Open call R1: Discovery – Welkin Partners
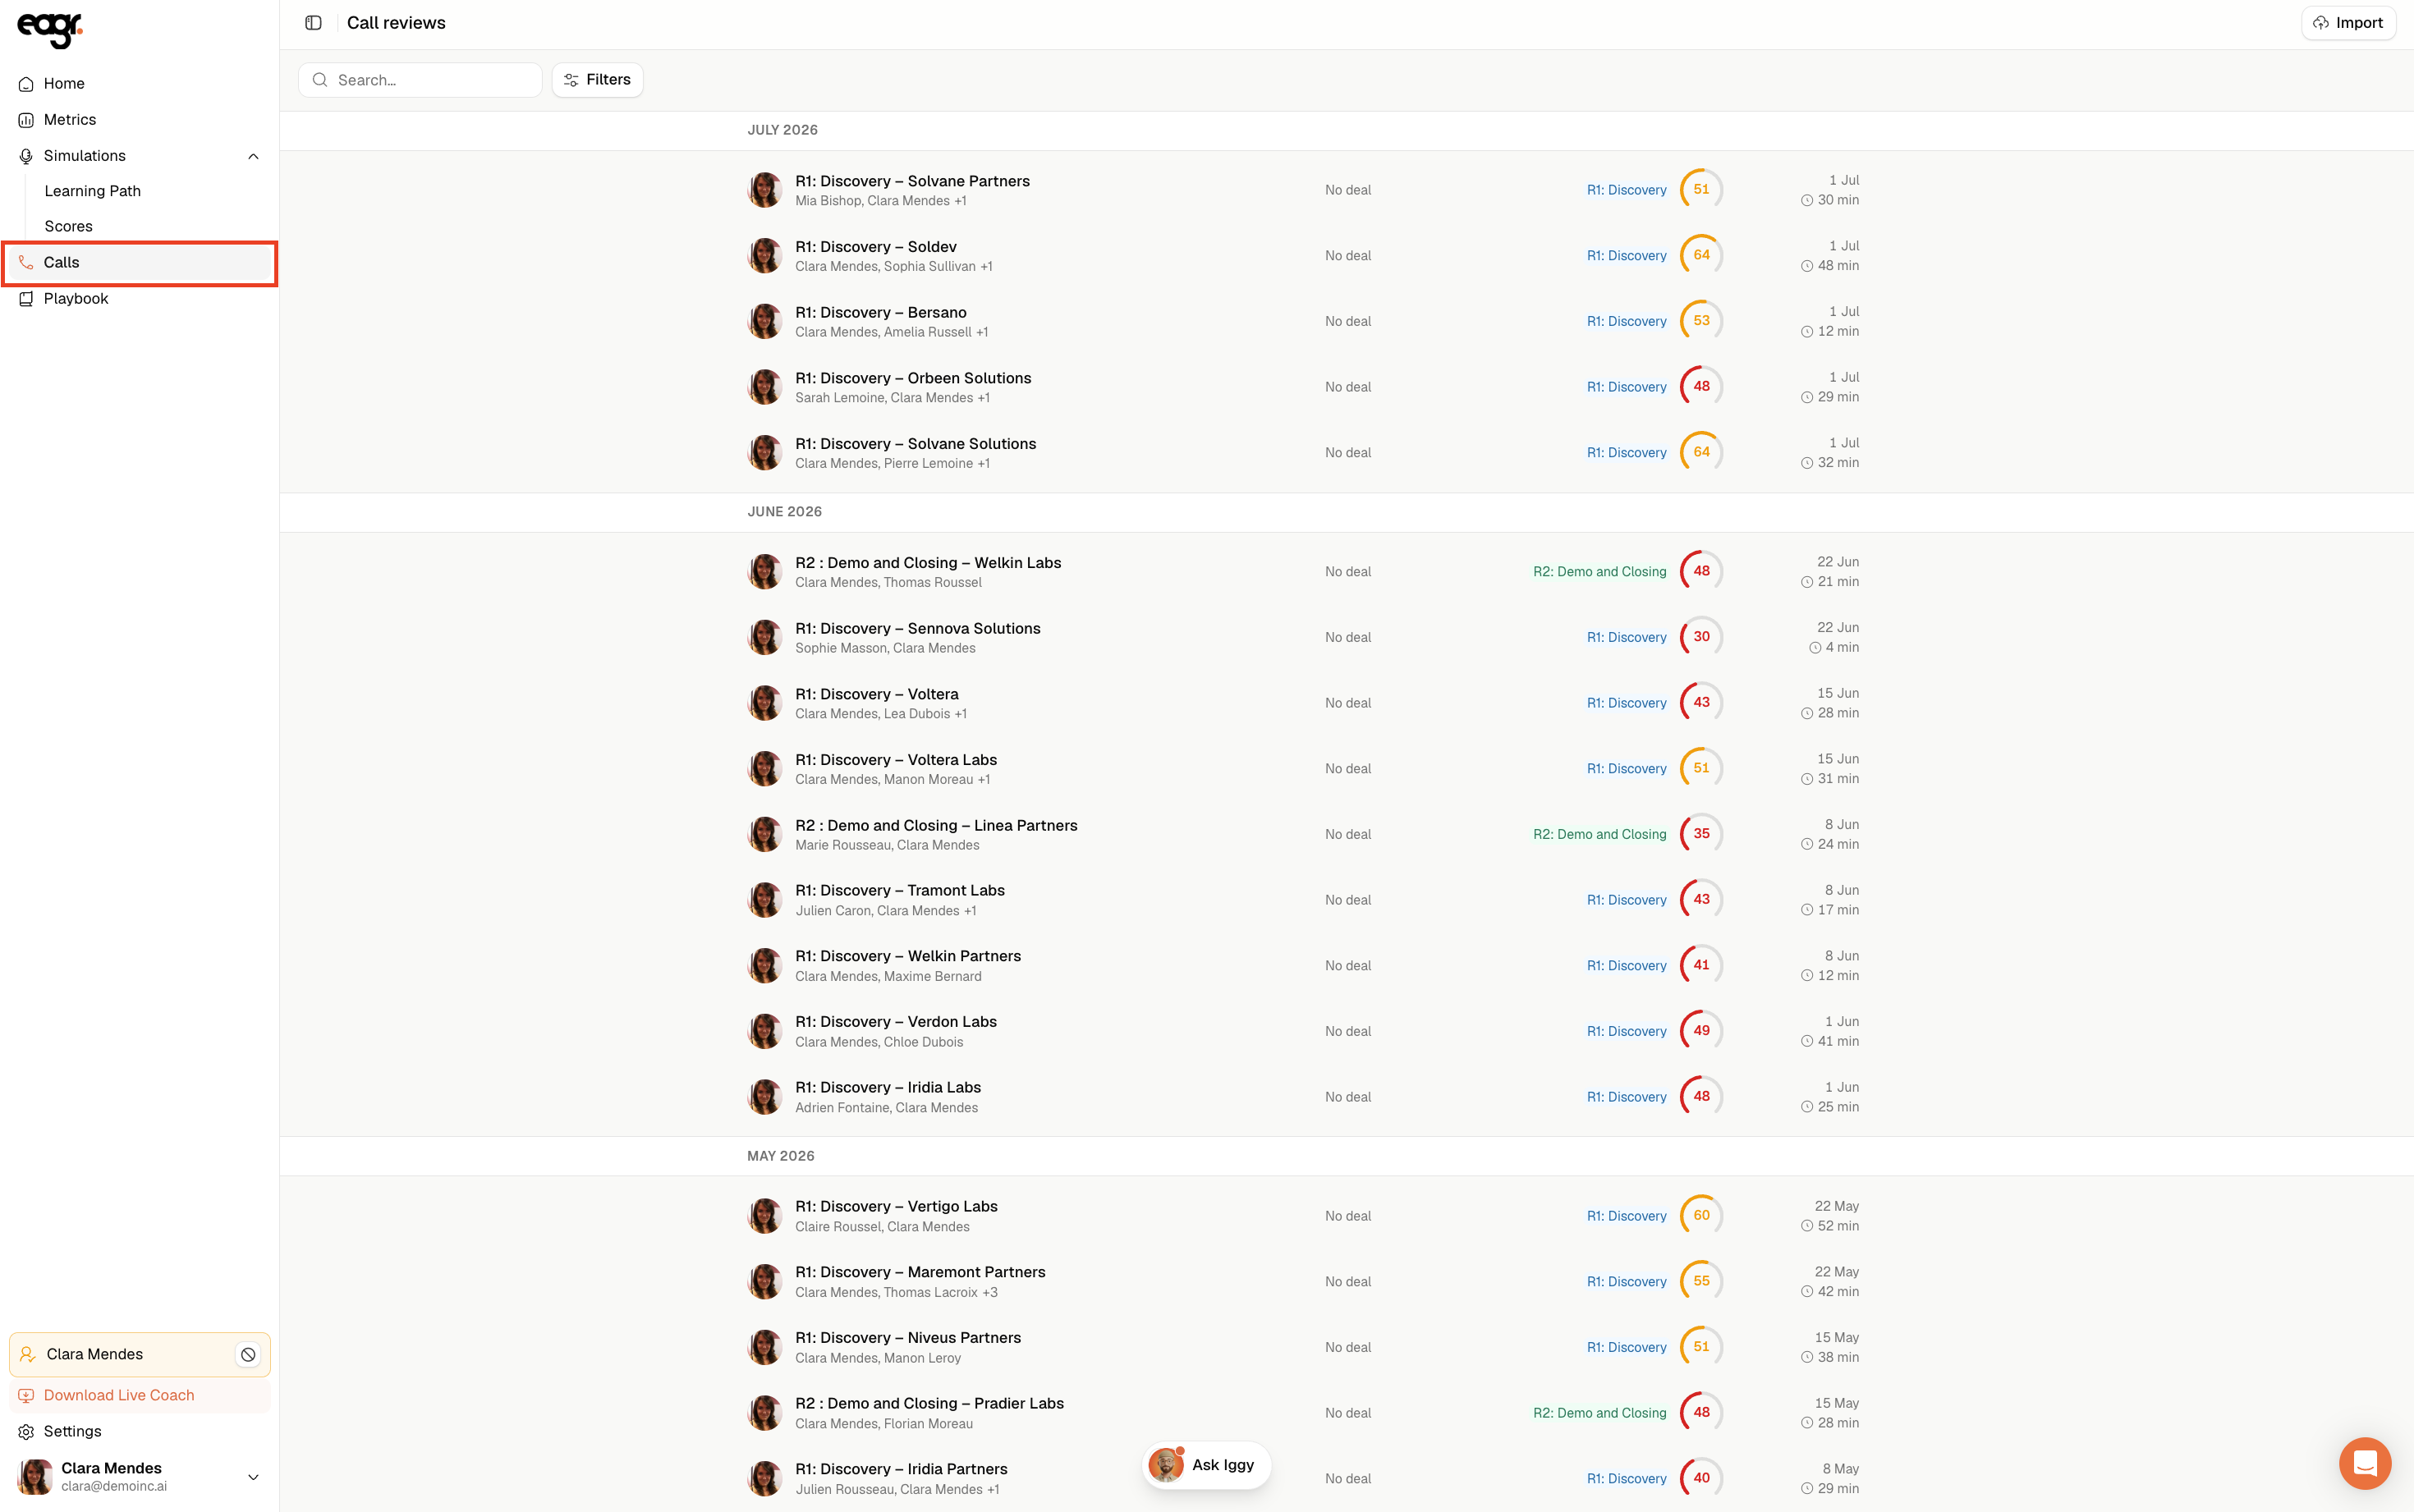 907,956
